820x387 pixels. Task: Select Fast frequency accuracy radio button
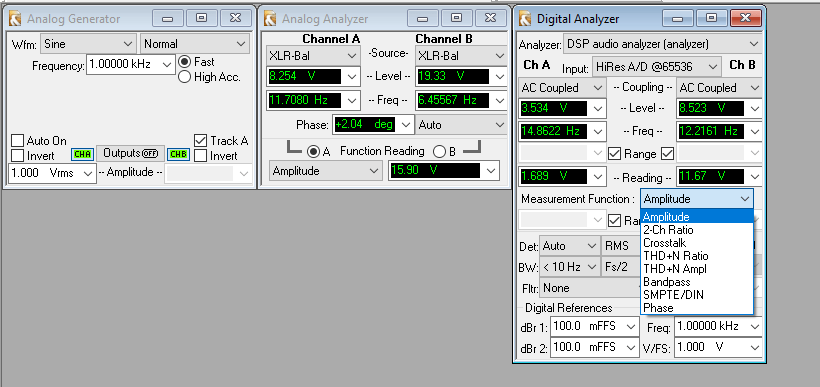coord(184,62)
